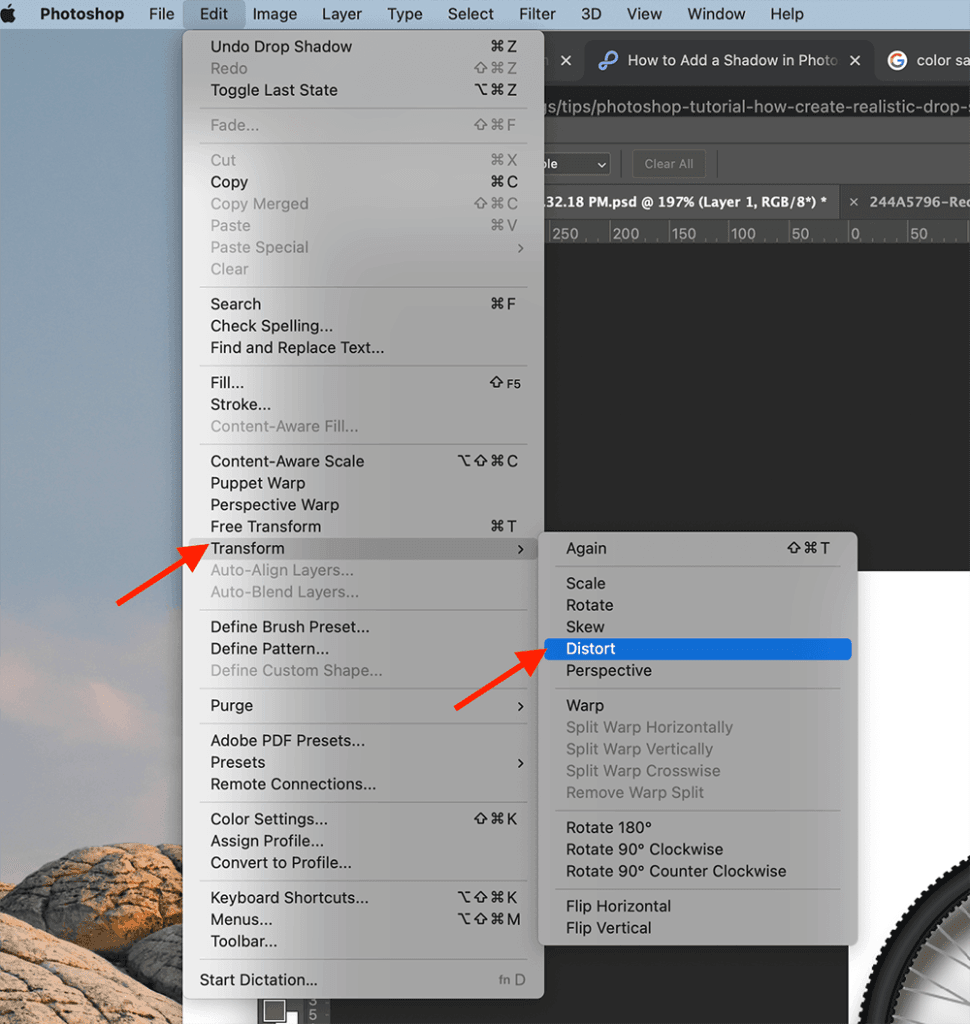Open the Apple menu
This screenshot has width=970, height=1024.
8,14
